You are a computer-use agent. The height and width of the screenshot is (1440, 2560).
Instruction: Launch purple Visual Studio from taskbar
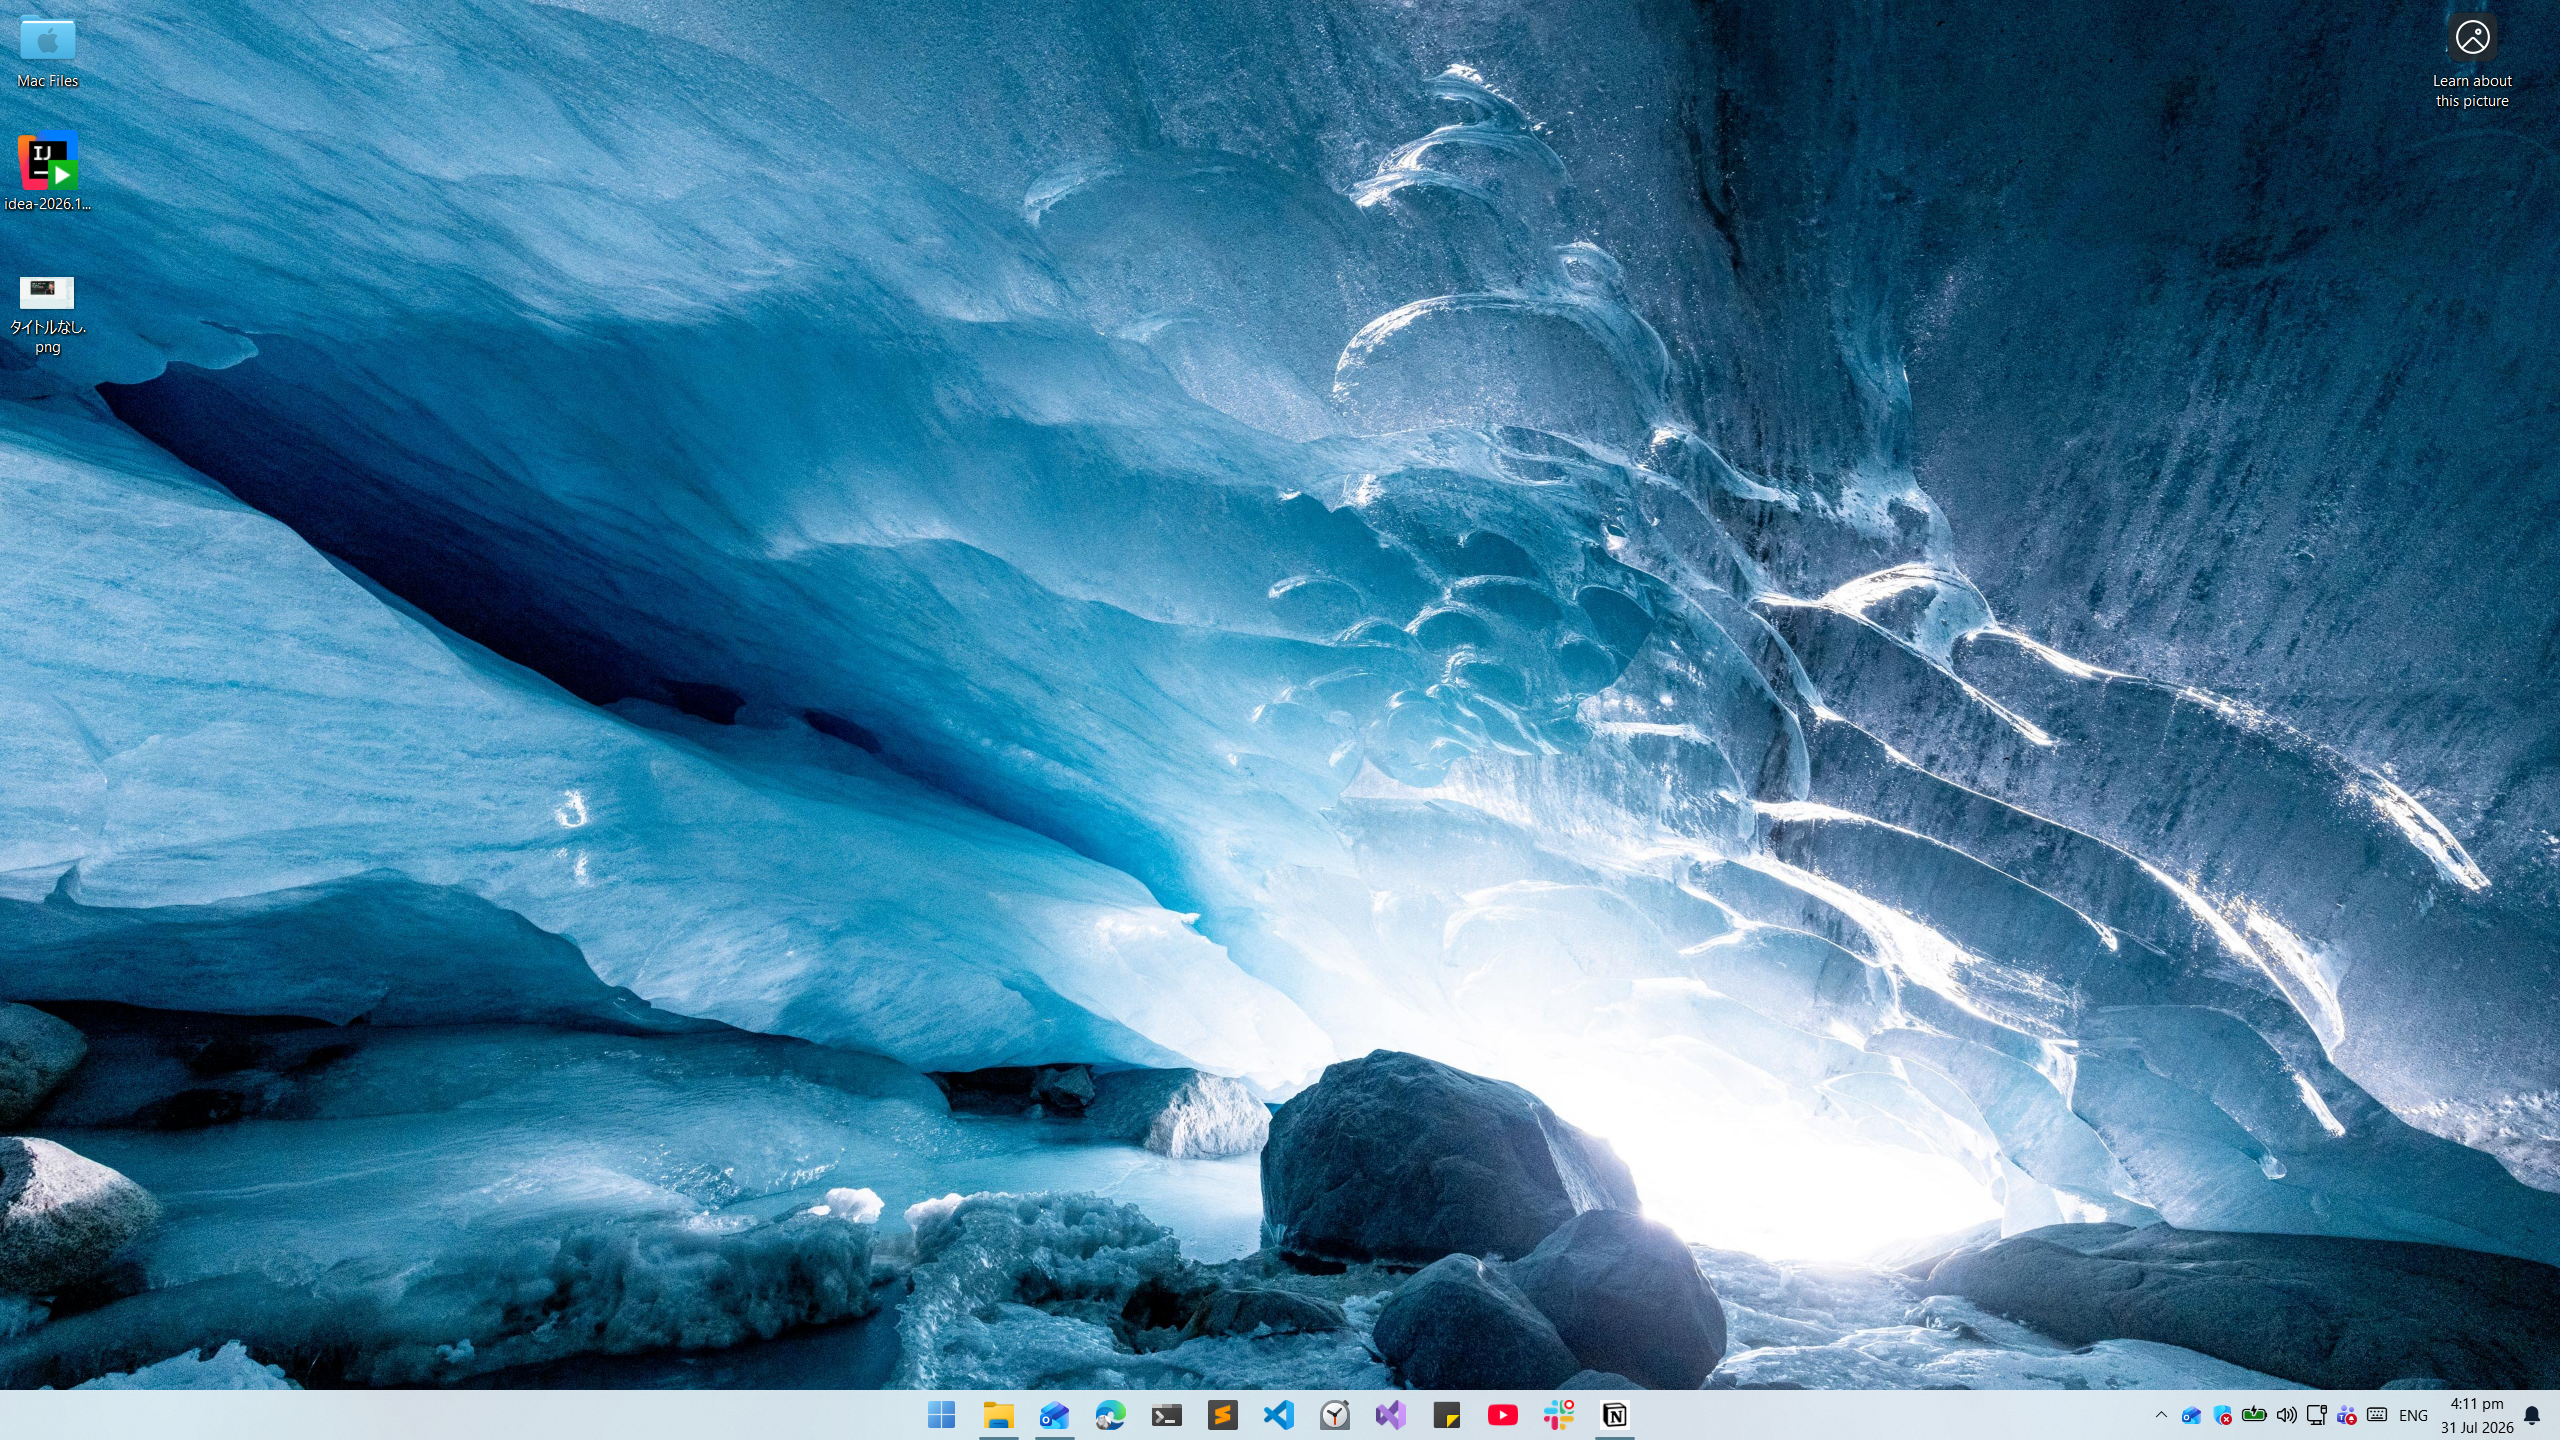coord(1390,1415)
